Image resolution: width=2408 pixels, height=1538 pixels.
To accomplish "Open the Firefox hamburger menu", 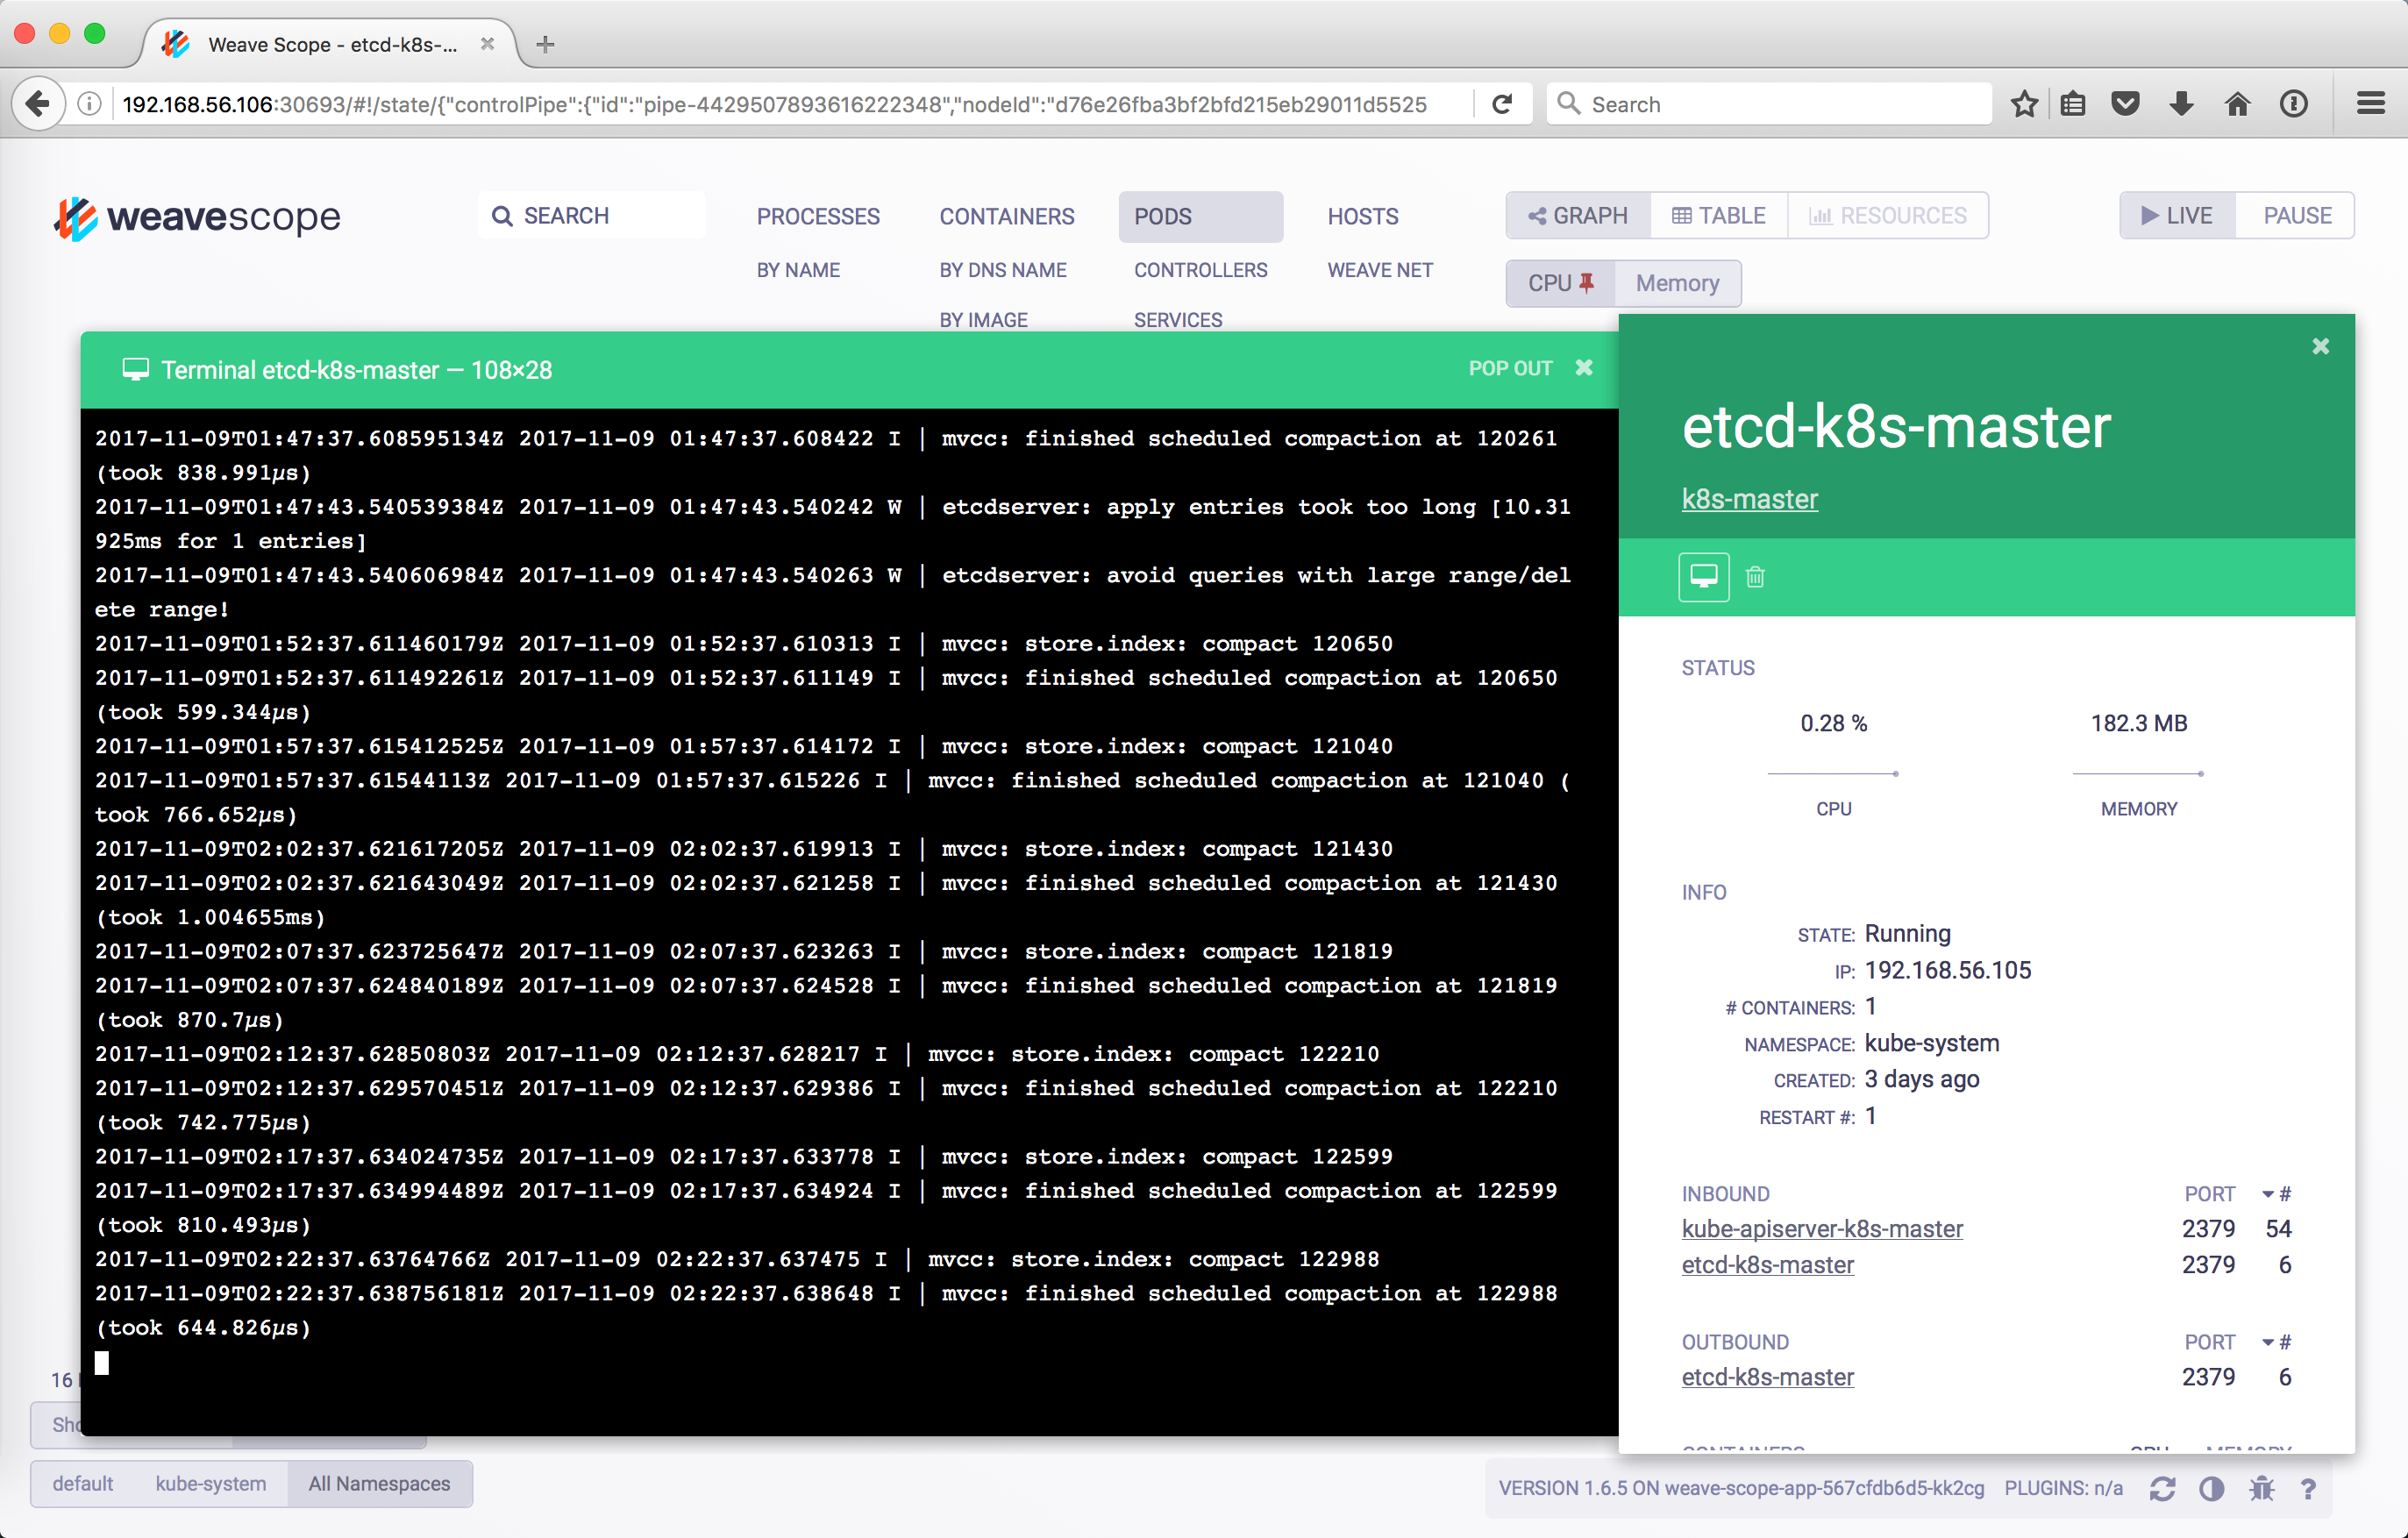I will click(x=2370, y=104).
